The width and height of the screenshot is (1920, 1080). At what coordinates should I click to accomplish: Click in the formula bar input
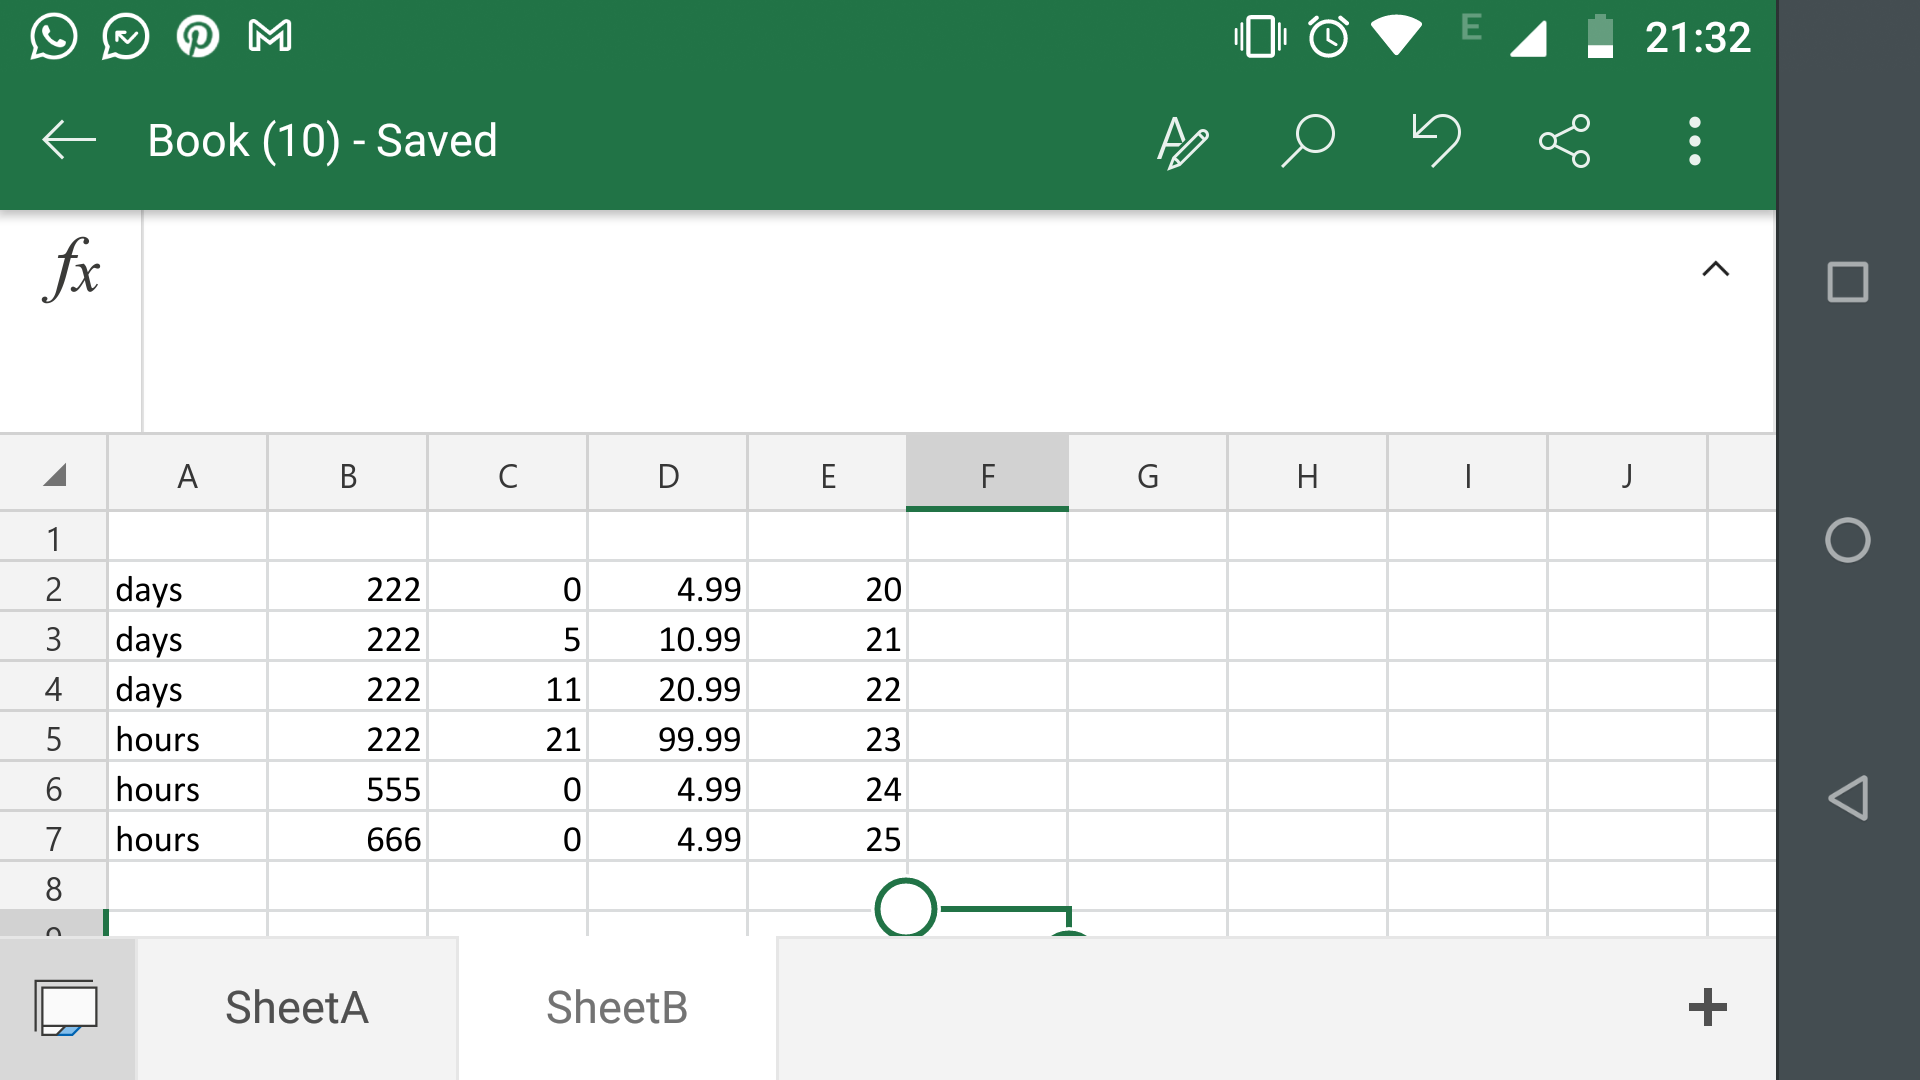coord(900,320)
